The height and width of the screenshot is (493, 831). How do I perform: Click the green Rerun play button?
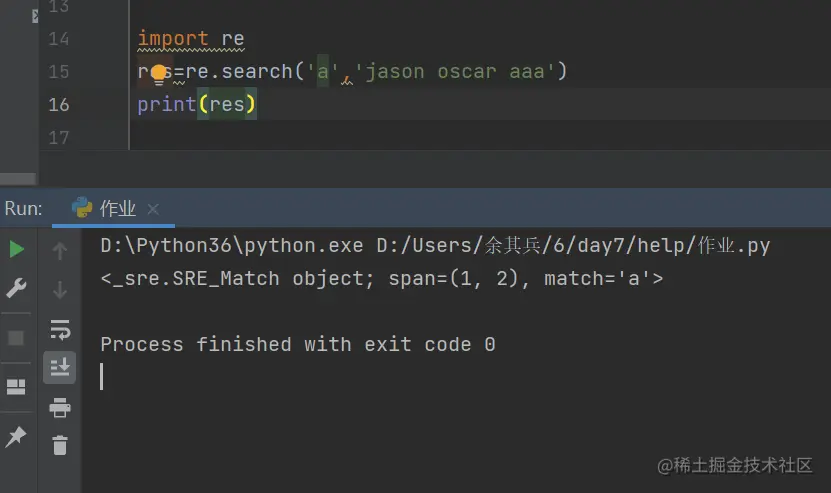click(x=16, y=249)
